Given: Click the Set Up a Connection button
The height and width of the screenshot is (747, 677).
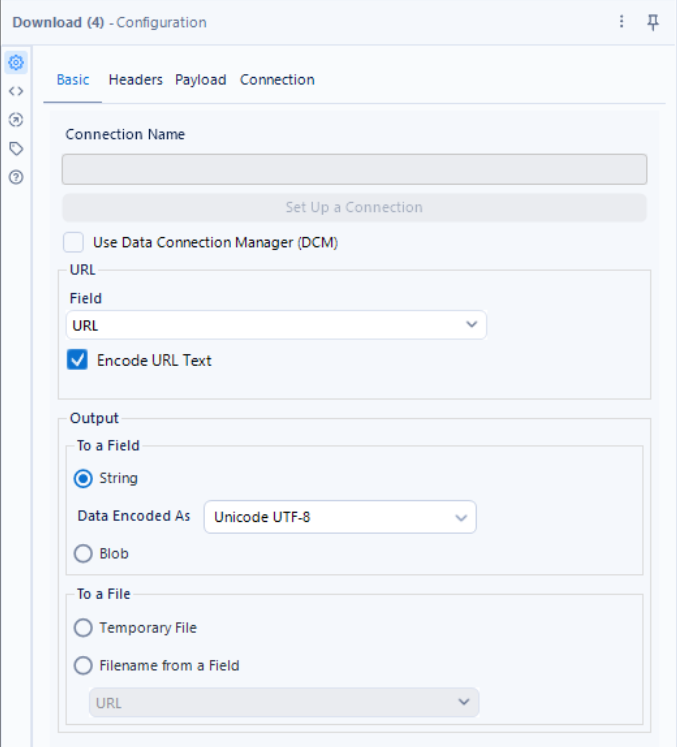Looking at the screenshot, I should pyautogui.click(x=354, y=207).
